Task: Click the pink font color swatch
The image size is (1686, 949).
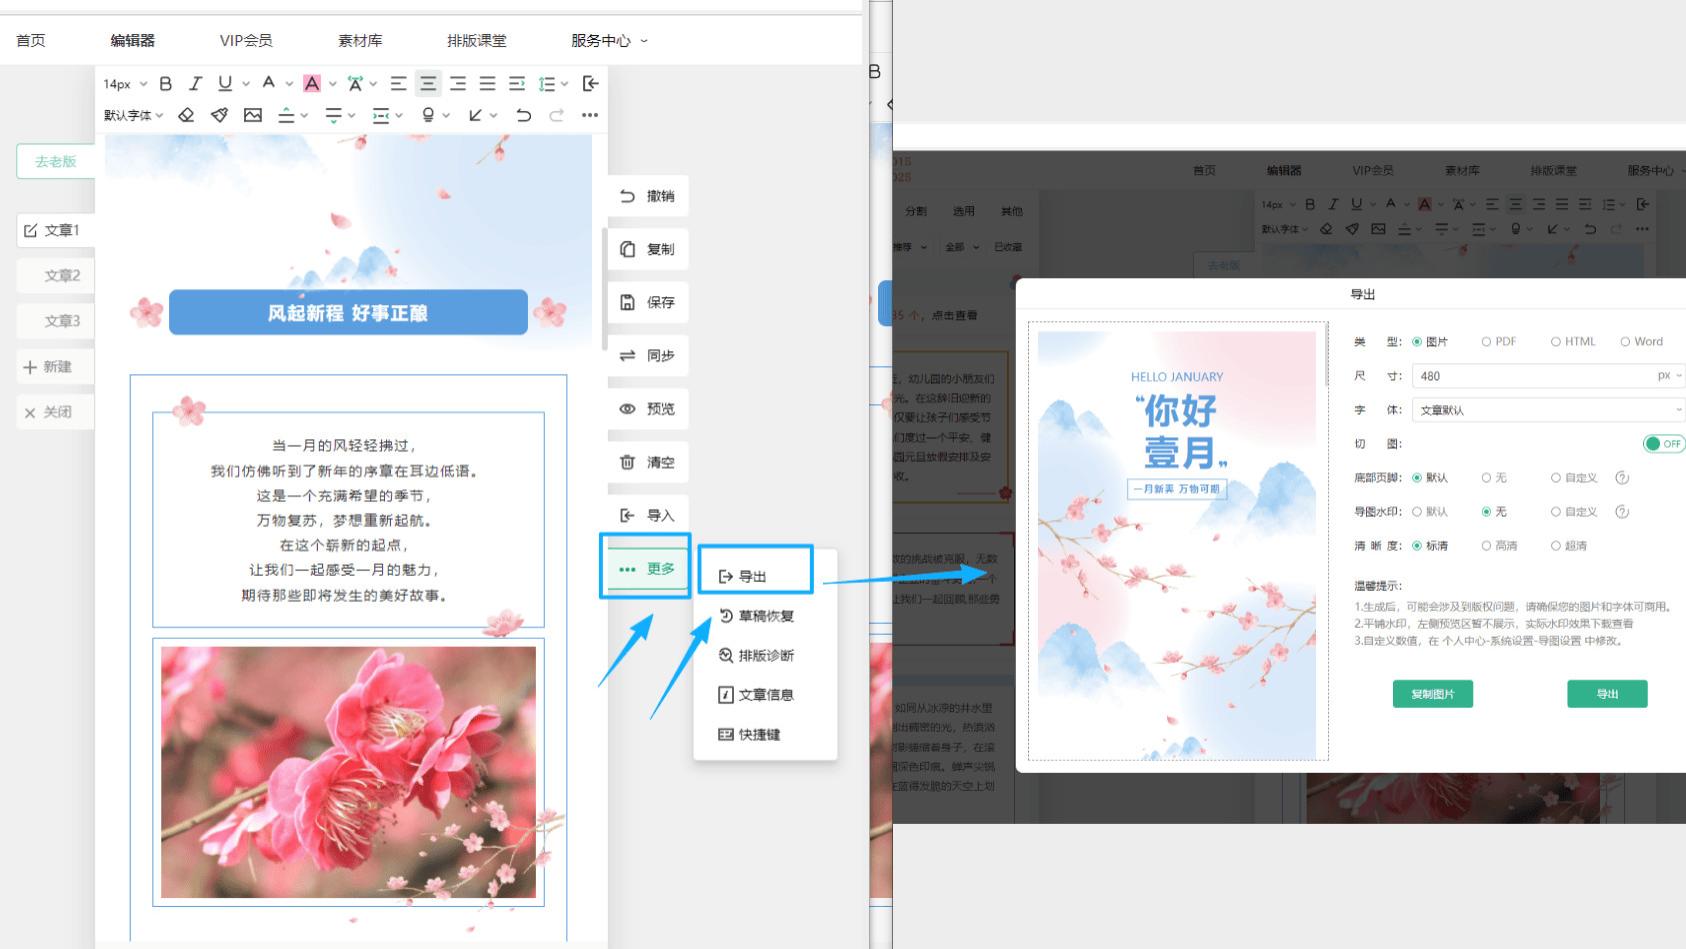Action: [313, 83]
